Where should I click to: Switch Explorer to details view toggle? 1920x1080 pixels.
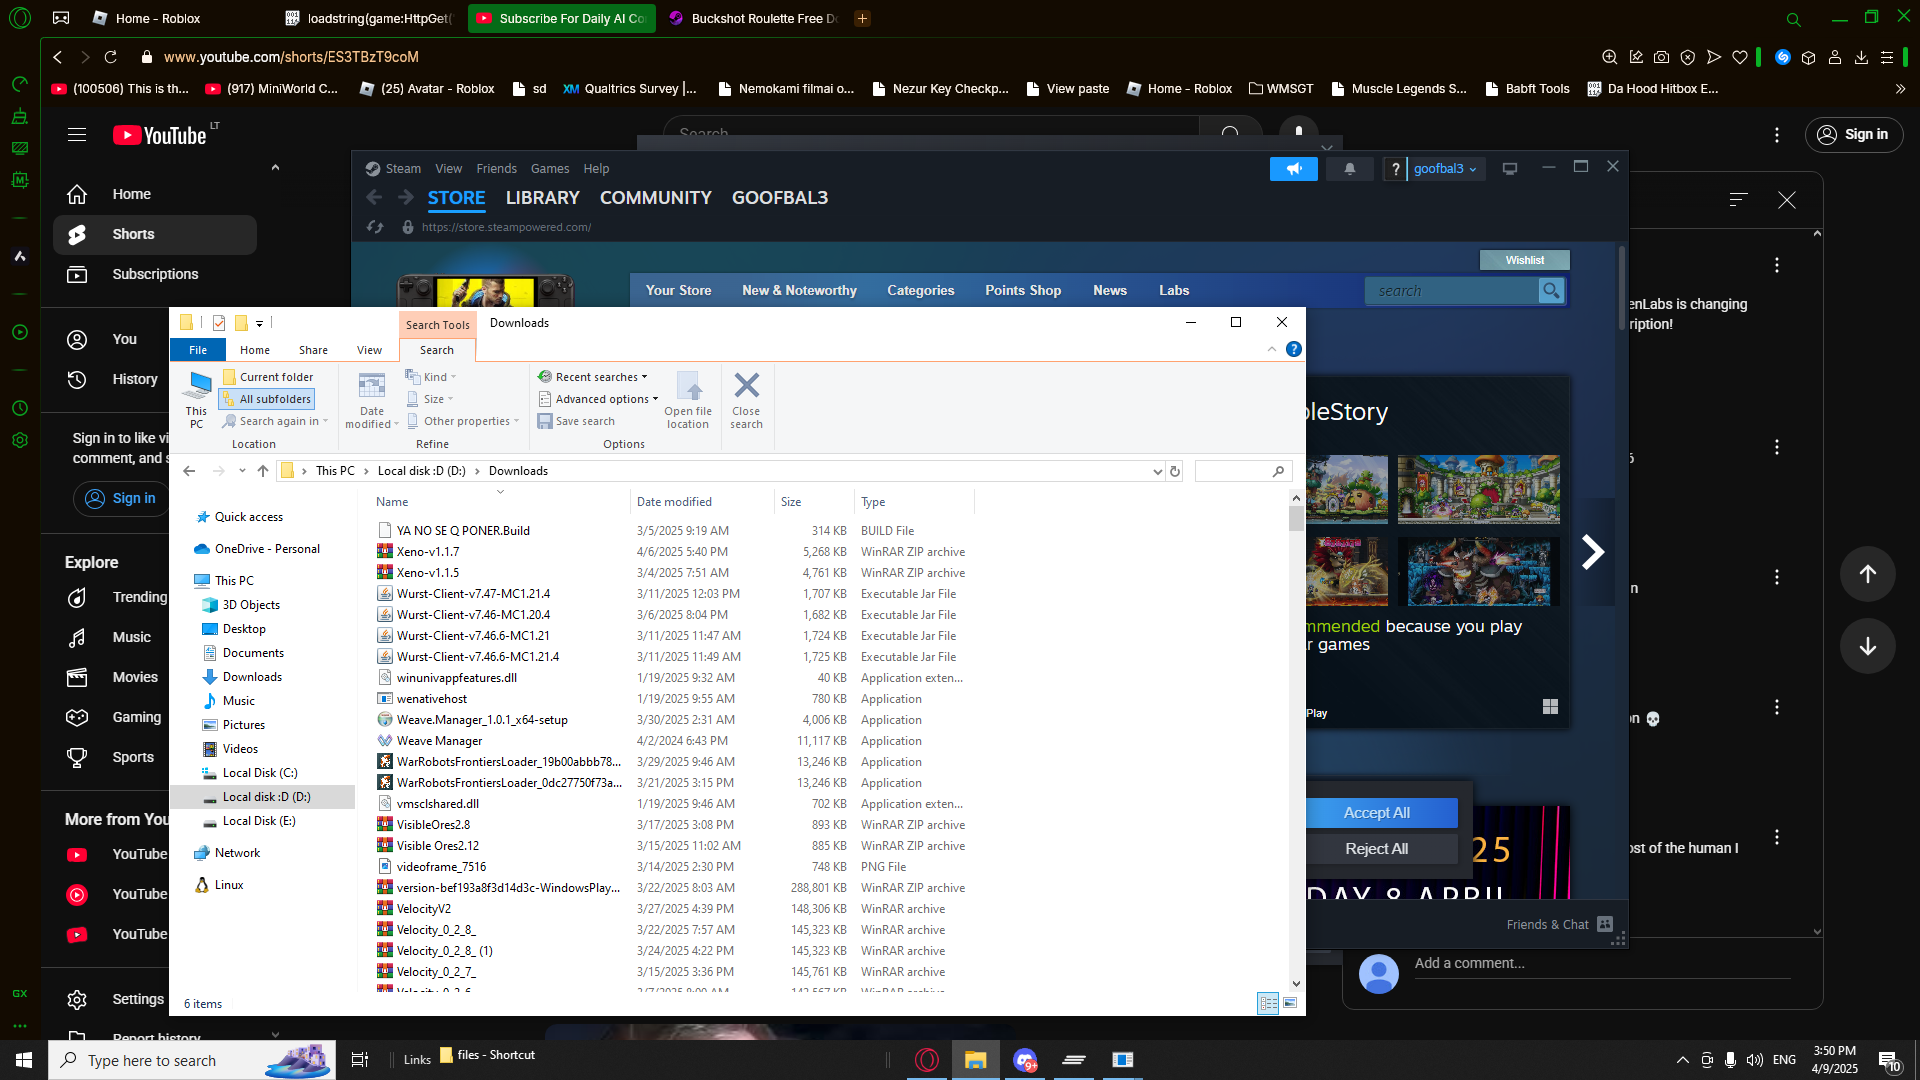[1267, 1003]
